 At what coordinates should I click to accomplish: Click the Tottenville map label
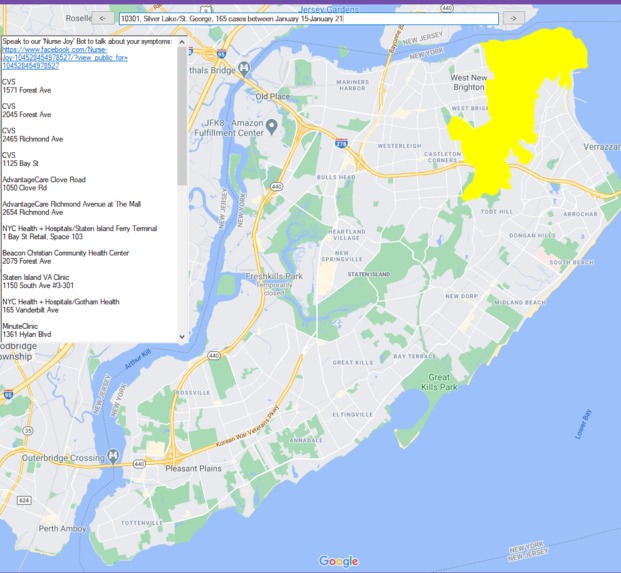[x=142, y=523]
